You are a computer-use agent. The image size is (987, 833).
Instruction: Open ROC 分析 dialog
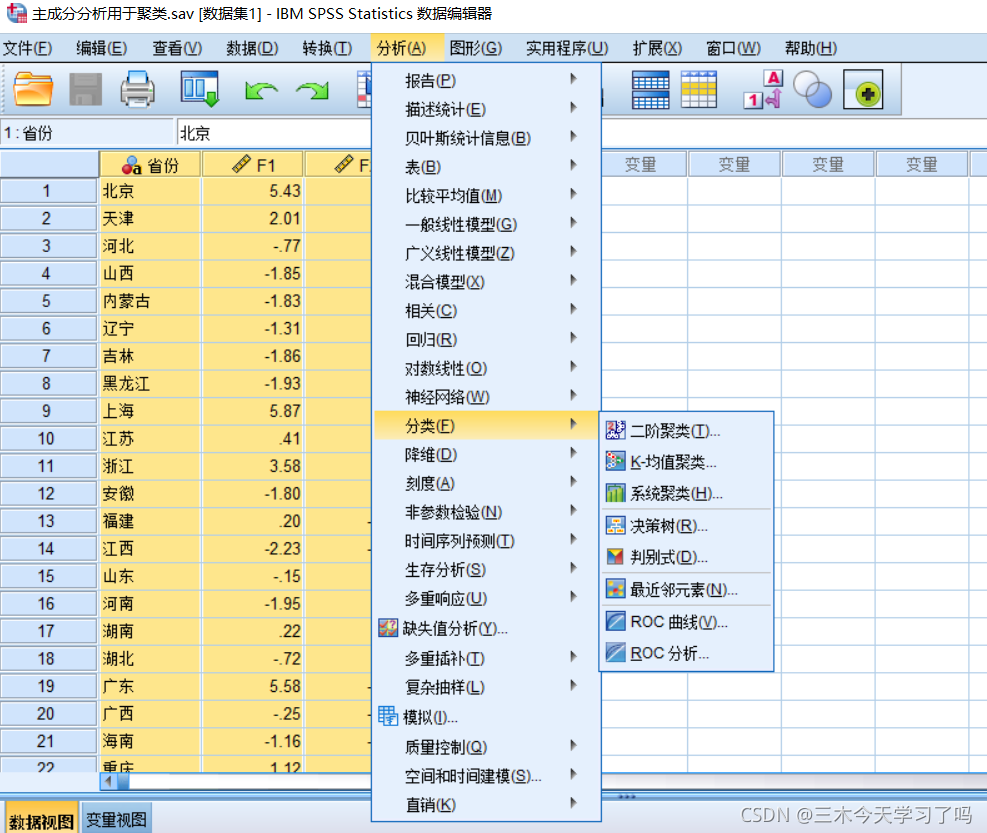point(686,653)
